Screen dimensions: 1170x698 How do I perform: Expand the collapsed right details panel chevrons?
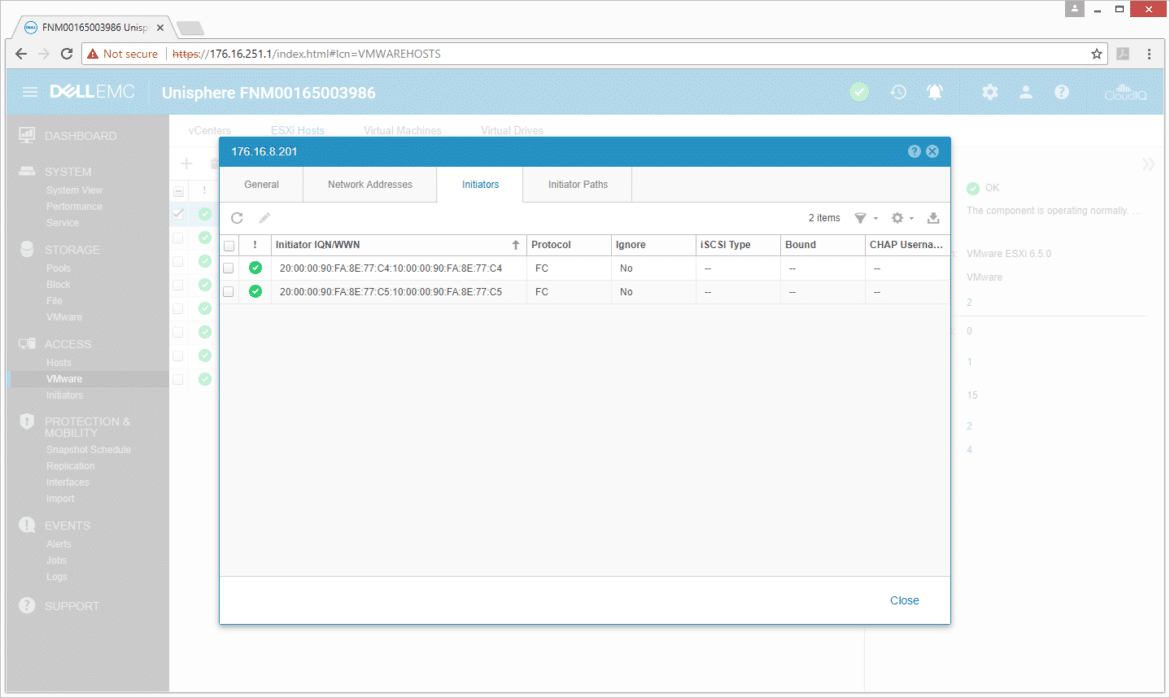1148,163
